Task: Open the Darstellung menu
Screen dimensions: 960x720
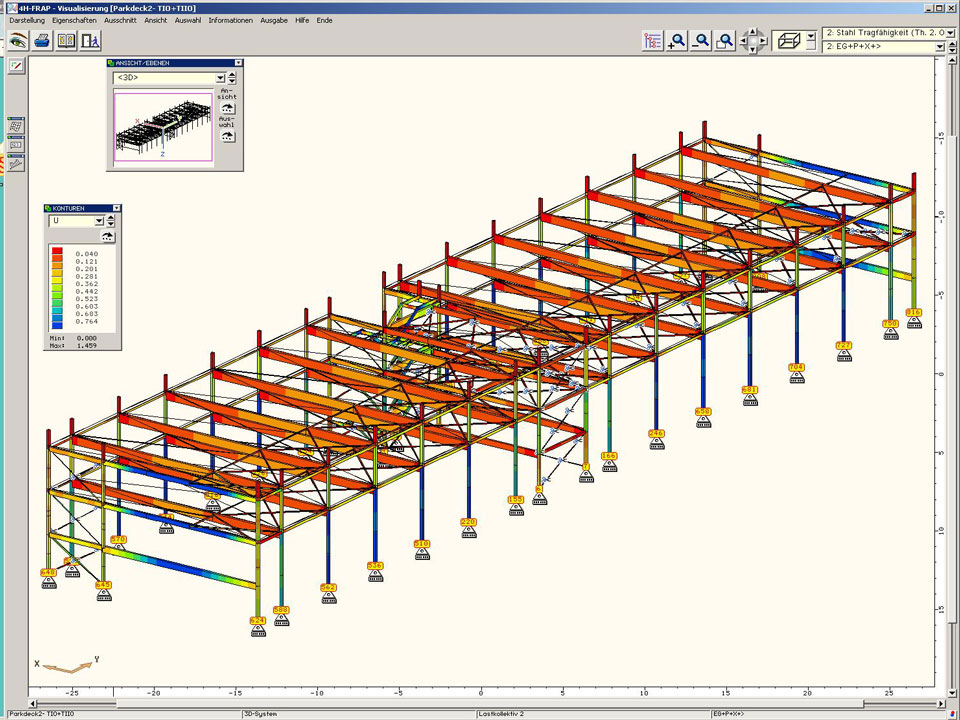Action: coord(27,20)
